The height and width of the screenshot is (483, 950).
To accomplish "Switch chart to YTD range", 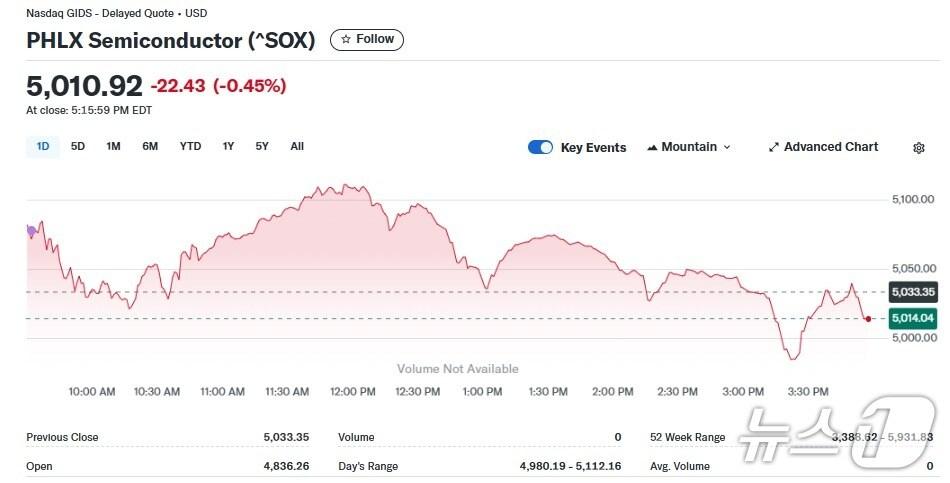I will [190, 147].
